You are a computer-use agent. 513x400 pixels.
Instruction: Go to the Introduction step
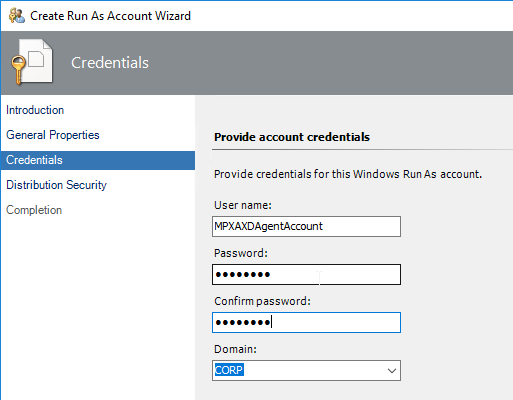click(x=35, y=110)
